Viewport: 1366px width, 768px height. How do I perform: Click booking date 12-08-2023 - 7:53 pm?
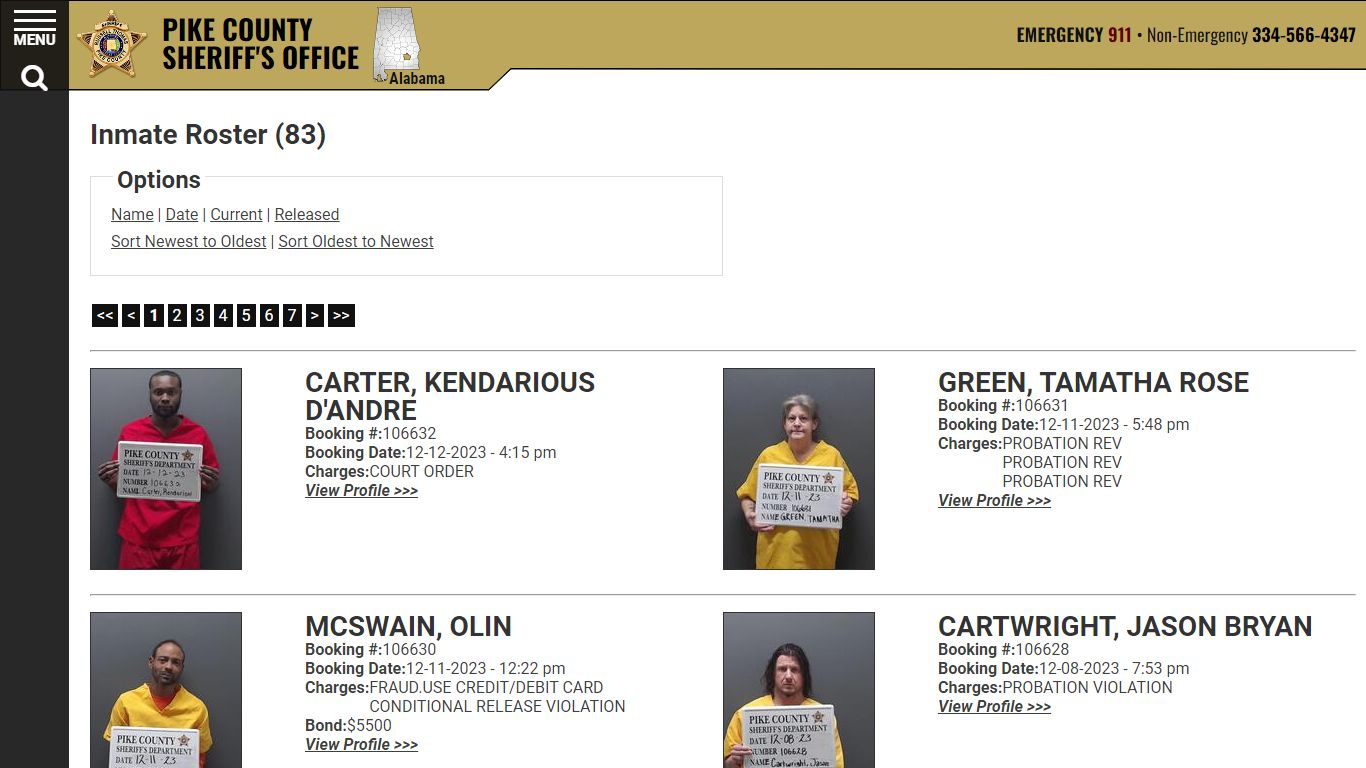pyautogui.click(x=1114, y=668)
